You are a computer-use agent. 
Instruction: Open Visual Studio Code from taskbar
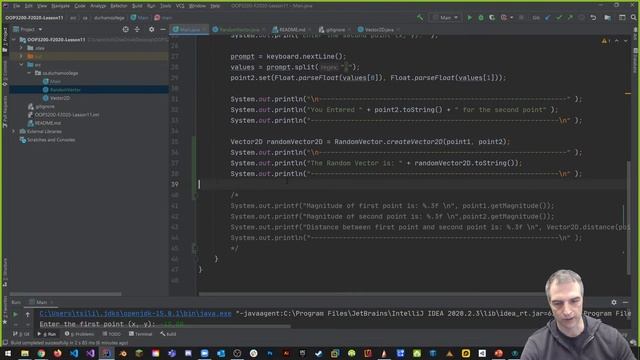click(x=74, y=353)
